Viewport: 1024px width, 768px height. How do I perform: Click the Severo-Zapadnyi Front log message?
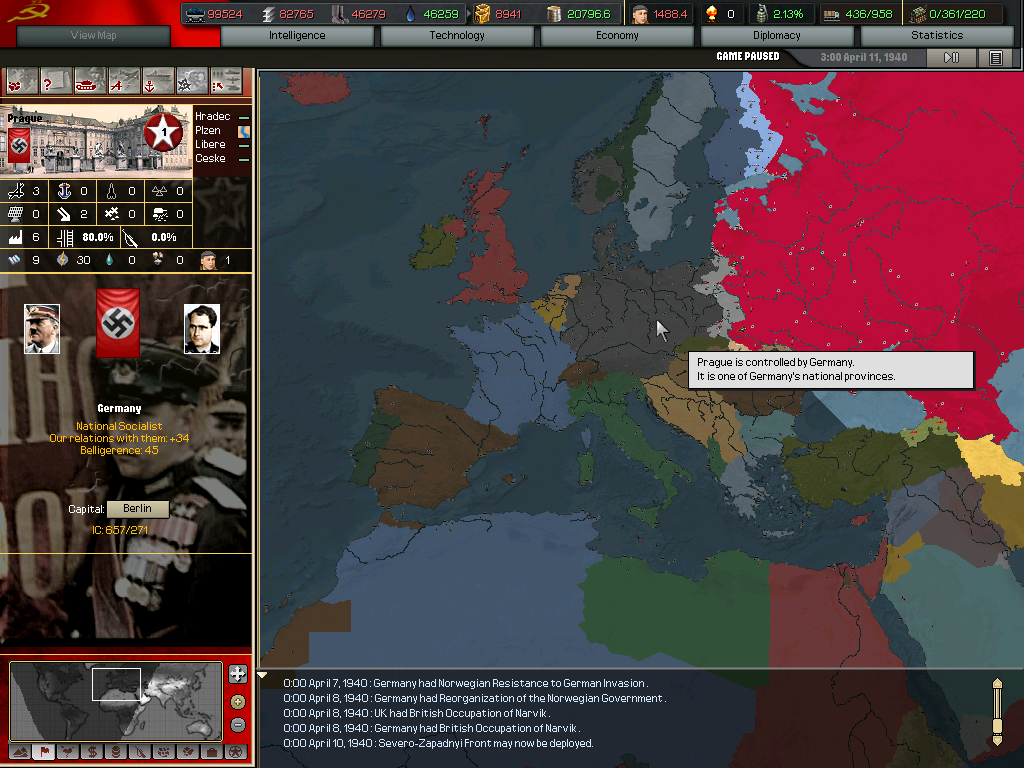(x=438, y=743)
